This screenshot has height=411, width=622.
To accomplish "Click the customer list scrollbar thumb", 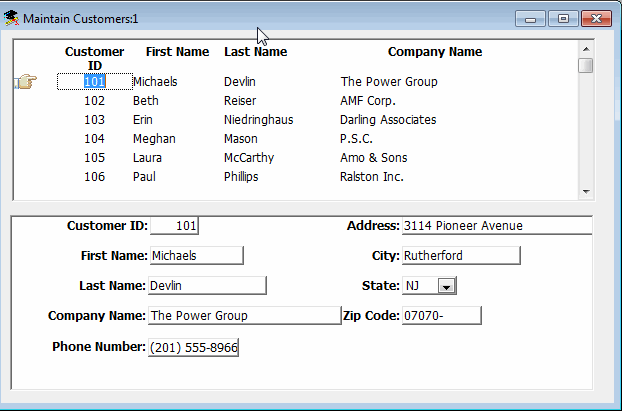I will tap(585, 66).
